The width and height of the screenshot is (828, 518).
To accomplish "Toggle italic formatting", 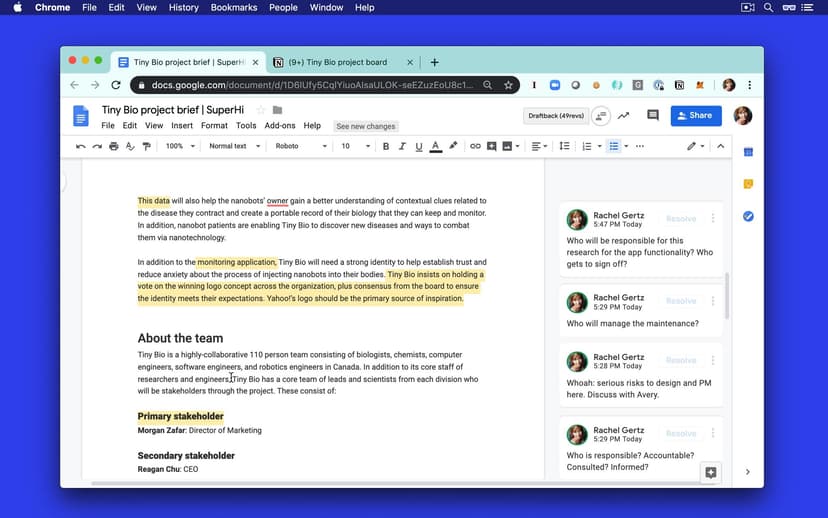I will click(402, 146).
